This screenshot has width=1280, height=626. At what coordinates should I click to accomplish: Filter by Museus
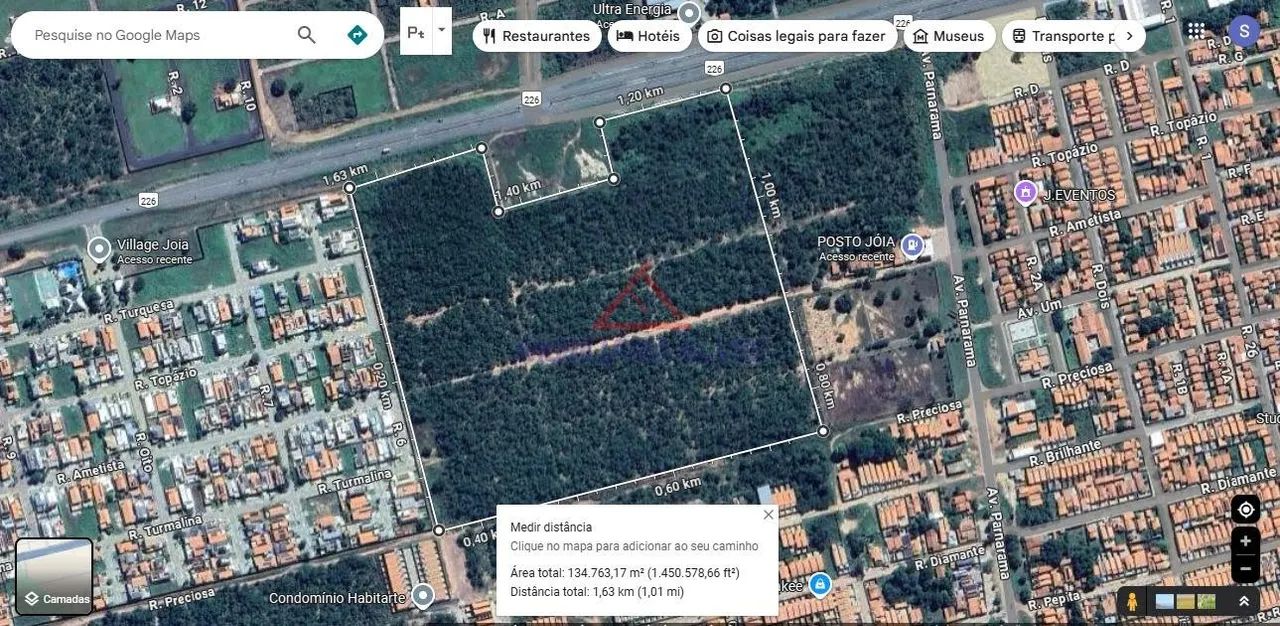point(949,36)
